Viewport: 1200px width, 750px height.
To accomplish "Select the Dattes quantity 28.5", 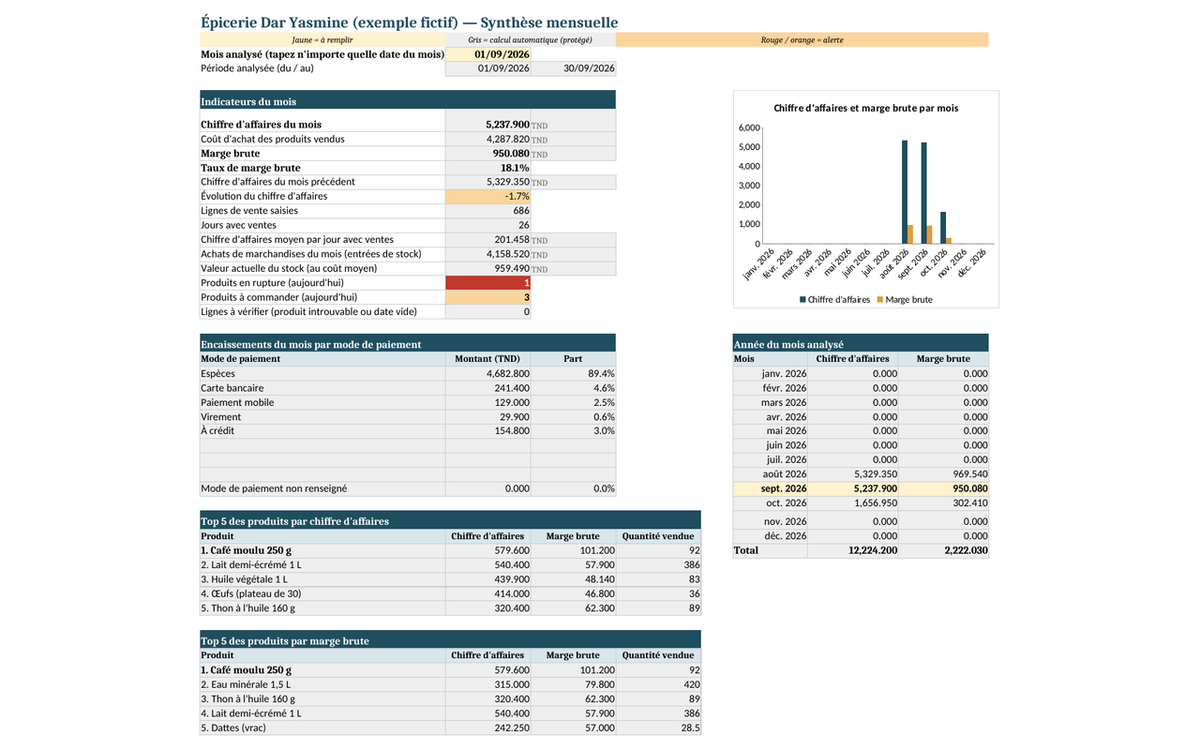I will 658,728.
